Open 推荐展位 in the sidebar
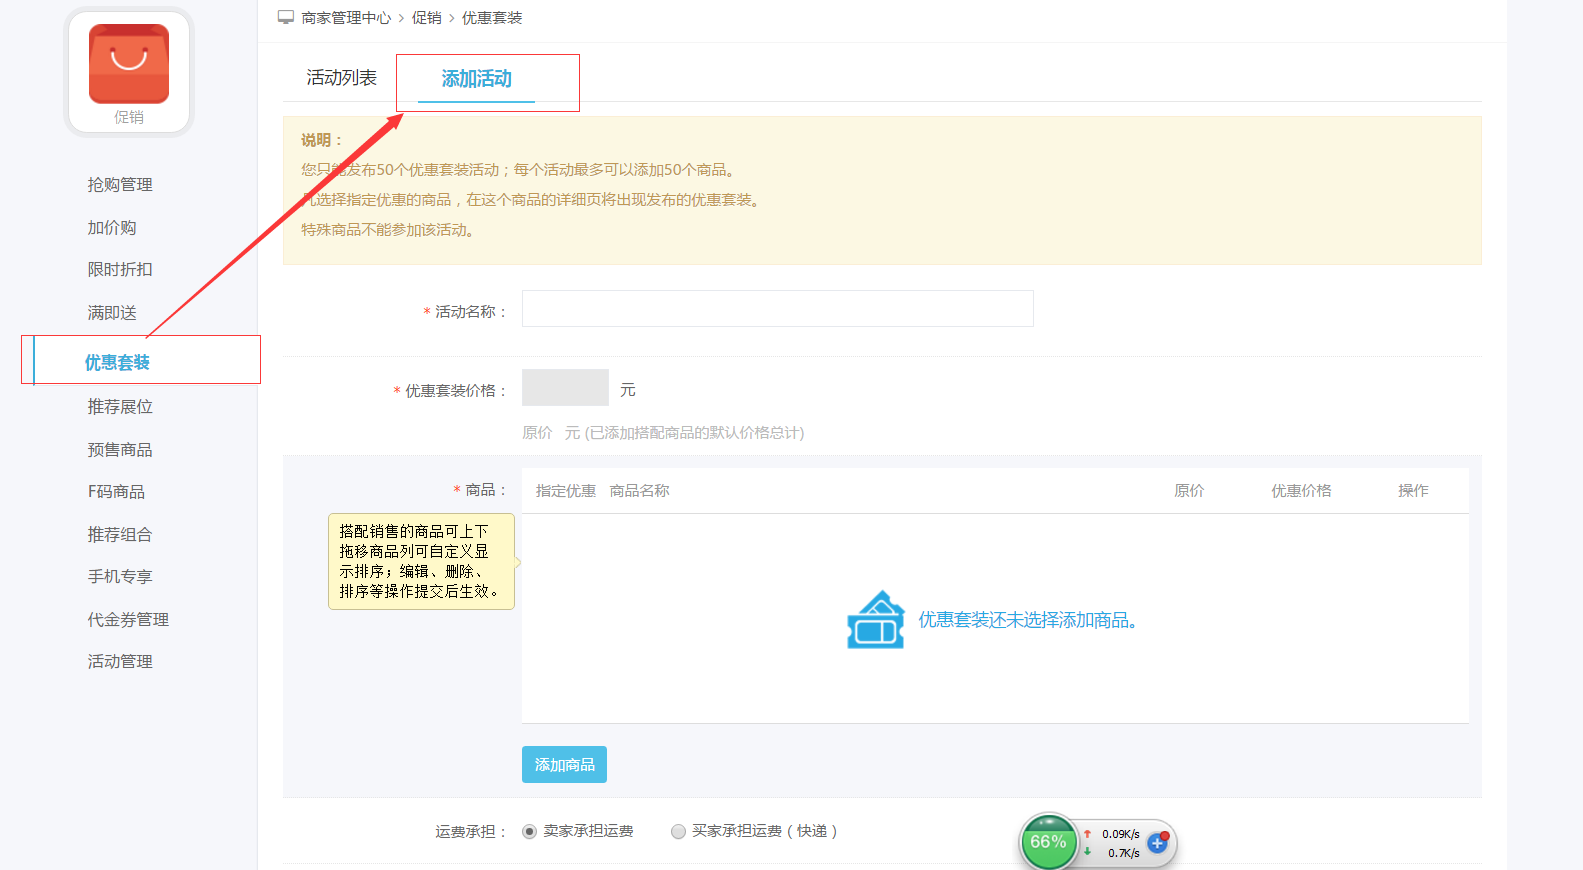Screen dimensions: 1583x870 120,407
